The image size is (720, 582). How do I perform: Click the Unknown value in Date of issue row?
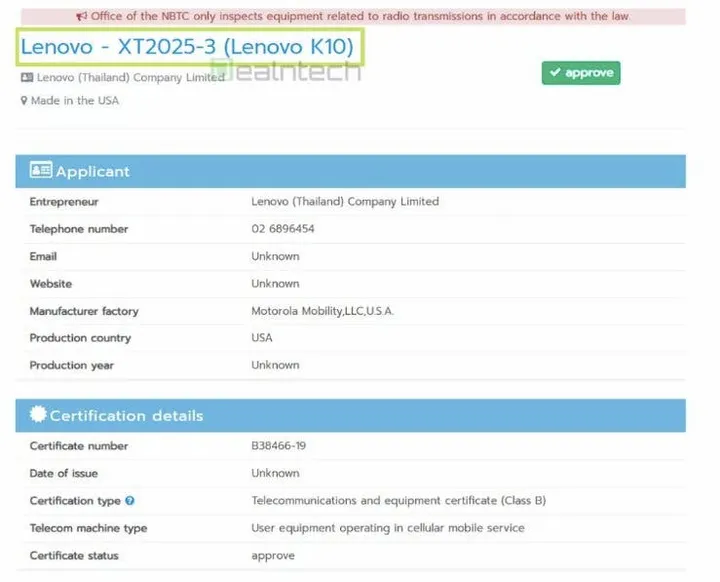275,473
